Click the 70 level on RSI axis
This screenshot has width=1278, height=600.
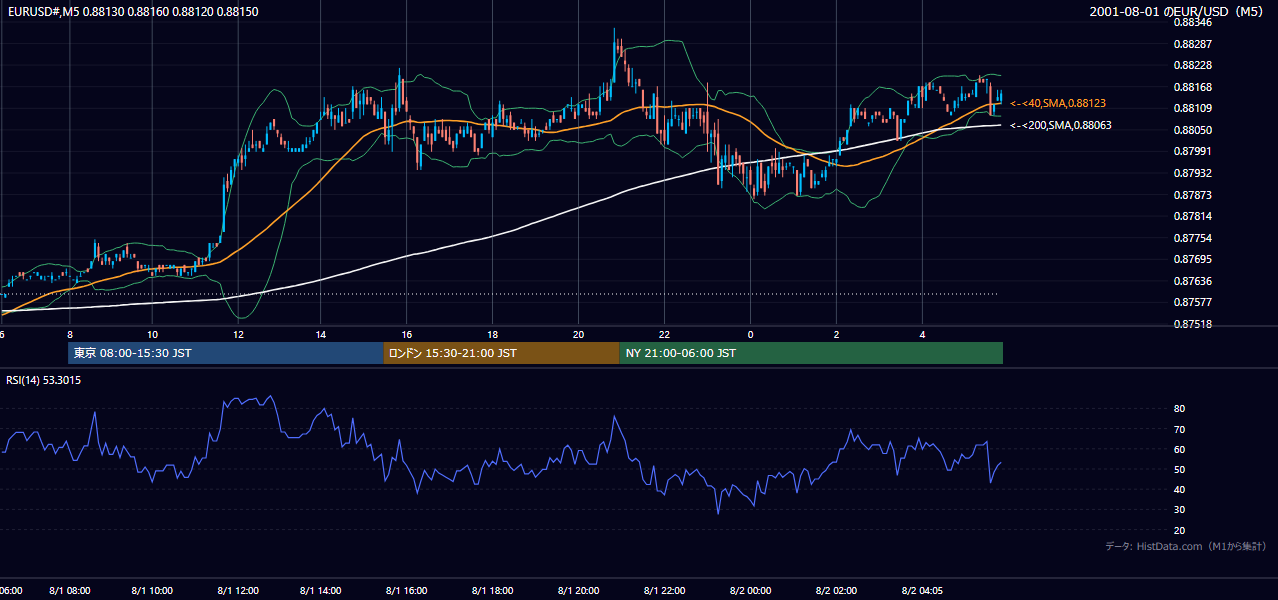pyautogui.click(x=1179, y=429)
